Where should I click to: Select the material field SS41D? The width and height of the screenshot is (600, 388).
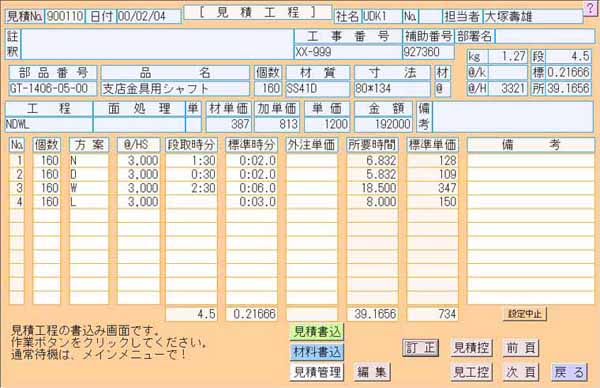click(x=318, y=88)
